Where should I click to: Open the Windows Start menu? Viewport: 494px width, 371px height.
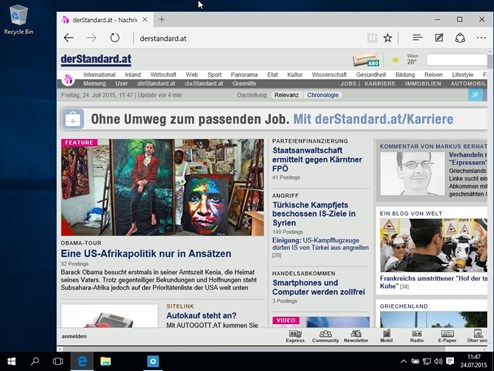coord(11,361)
